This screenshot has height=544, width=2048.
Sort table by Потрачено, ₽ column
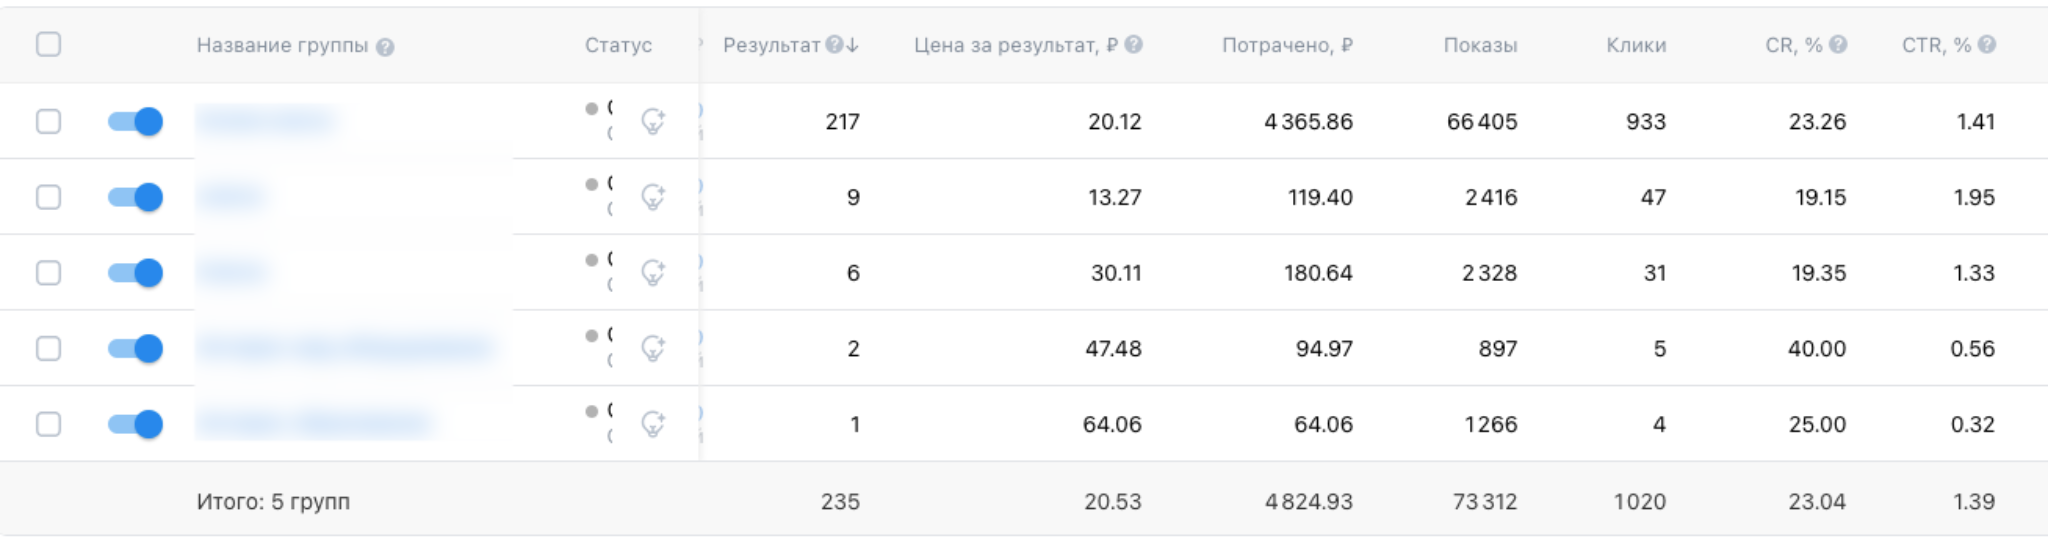1287,45
